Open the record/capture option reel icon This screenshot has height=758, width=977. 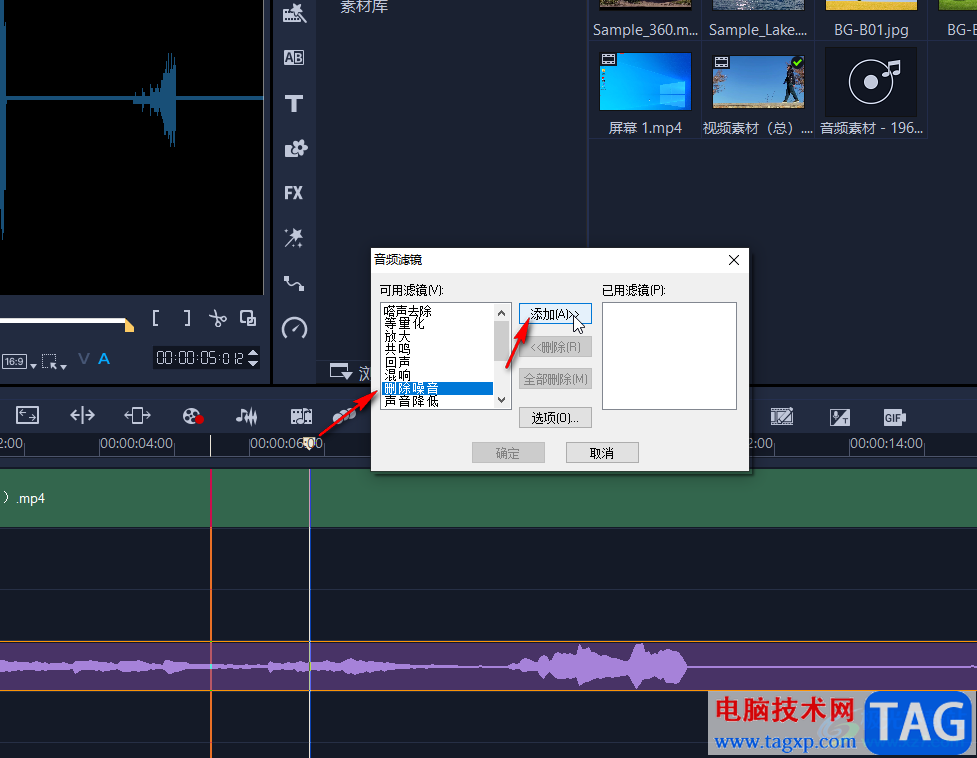pyautogui.click(x=193, y=416)
